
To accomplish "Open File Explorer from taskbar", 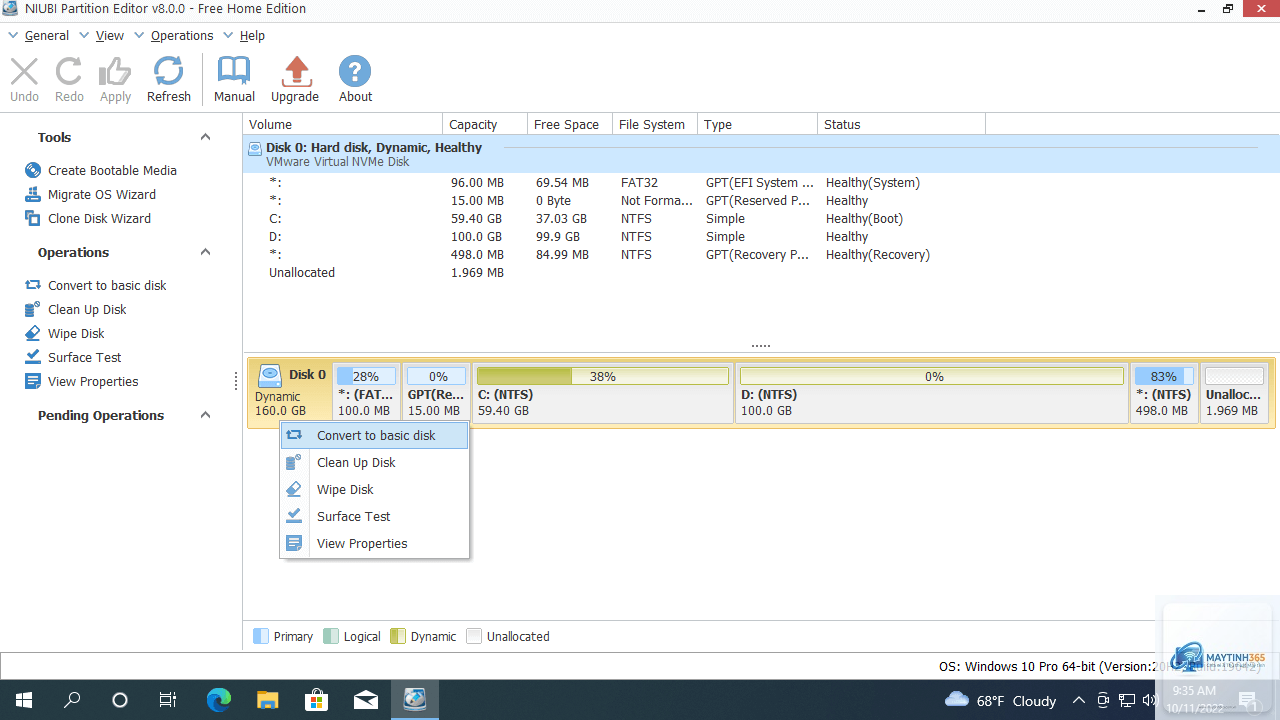I will [x=267, y=700].
